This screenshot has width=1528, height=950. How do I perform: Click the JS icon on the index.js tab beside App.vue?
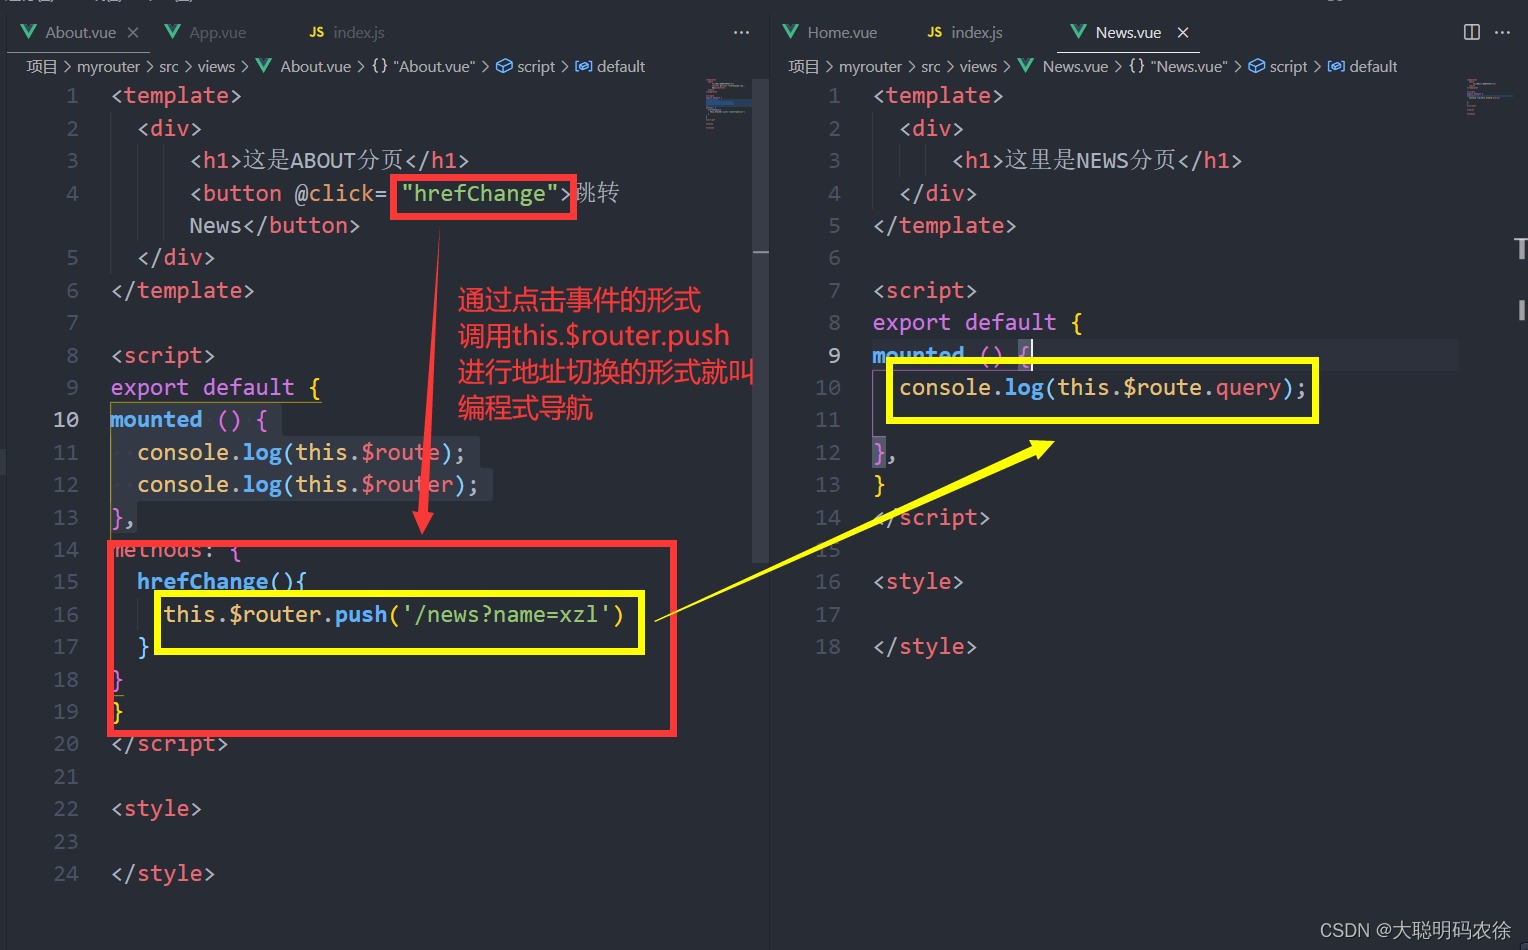click(317, 32)
